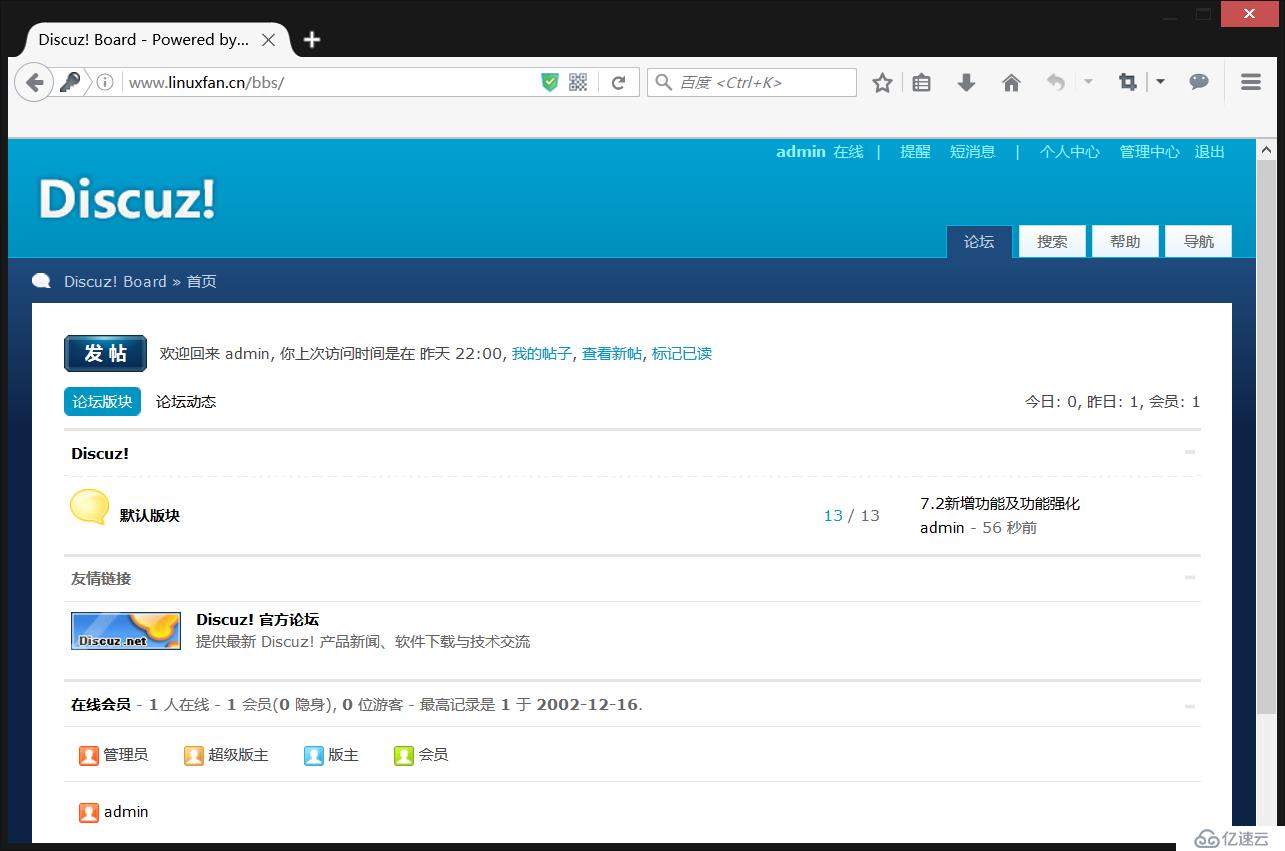
Task: Open site information icon in address bar
Action: point(105,82)
